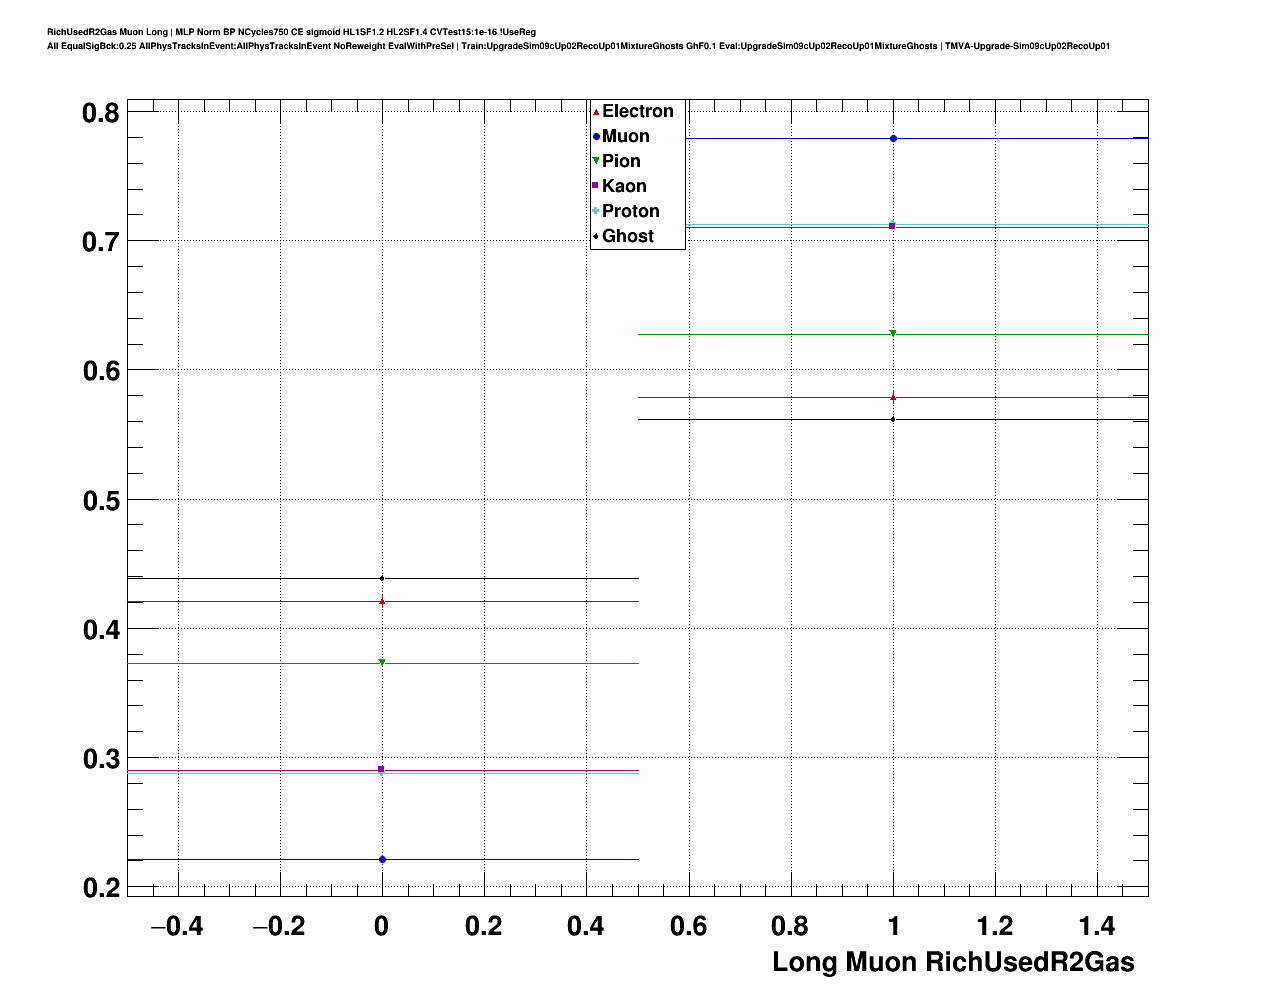Click the "Ghost" text label in legend
Image resolution: width=1276 pixels, height=996 pixels.
point(628,236)
